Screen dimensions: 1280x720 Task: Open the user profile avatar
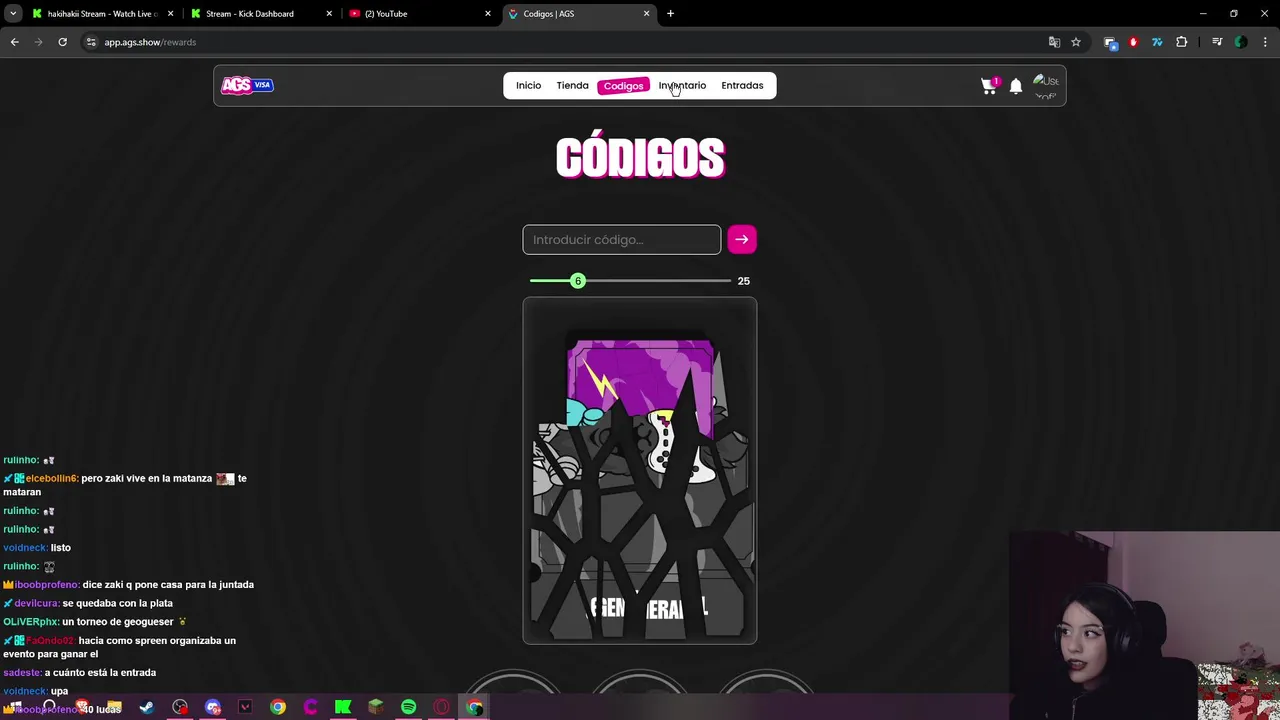click(x=1046, y=86)
